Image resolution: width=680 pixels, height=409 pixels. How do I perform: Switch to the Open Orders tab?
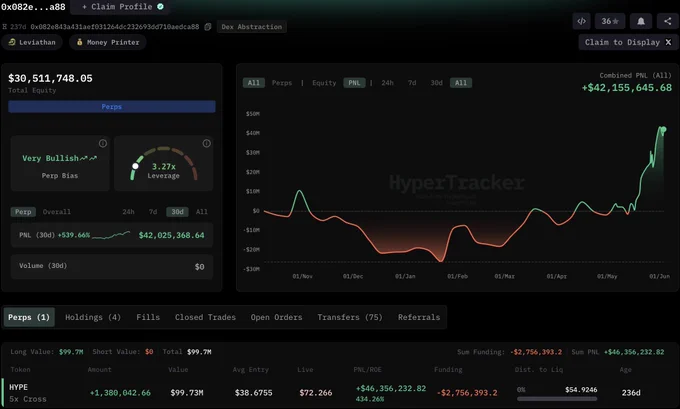(276, 317)
